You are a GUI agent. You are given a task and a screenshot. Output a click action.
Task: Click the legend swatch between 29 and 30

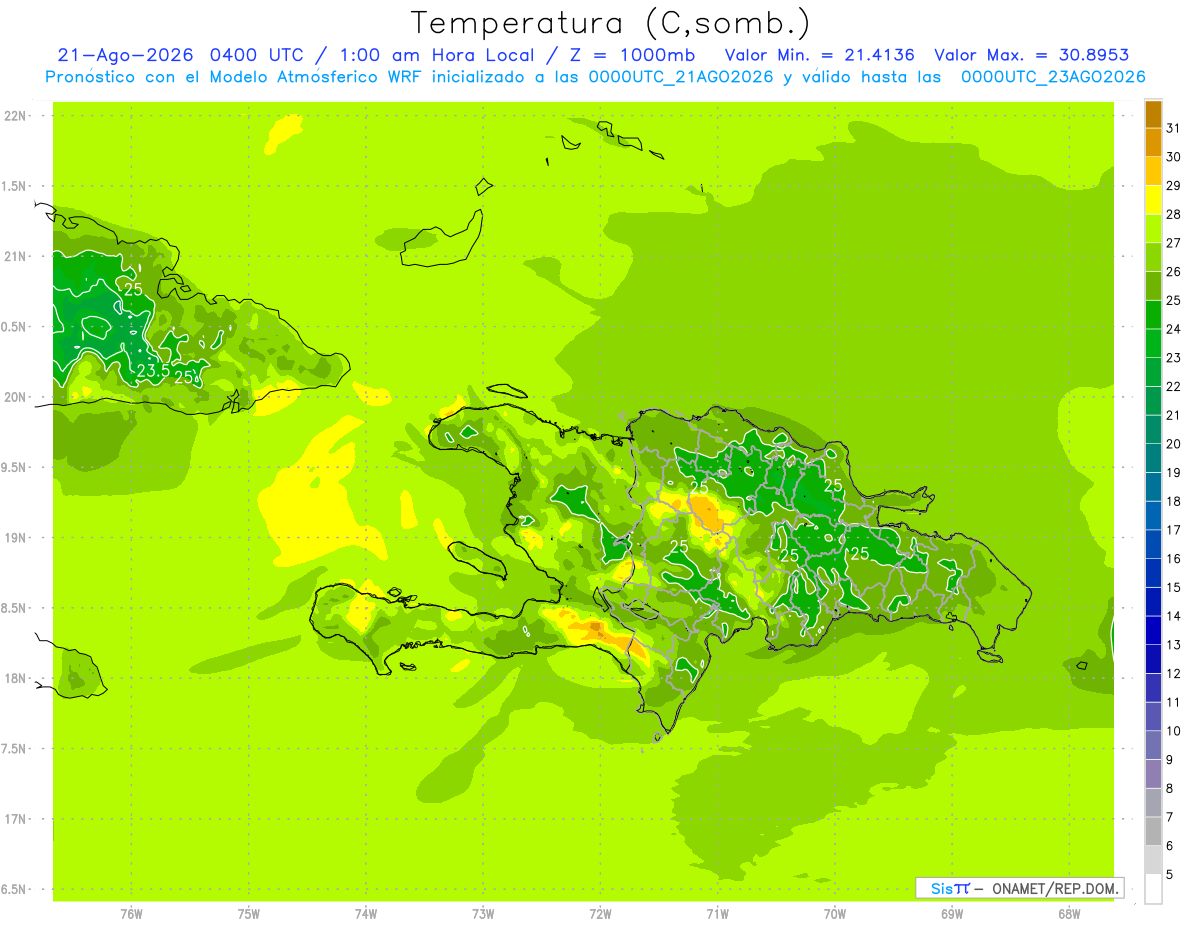coord(1153,171)
